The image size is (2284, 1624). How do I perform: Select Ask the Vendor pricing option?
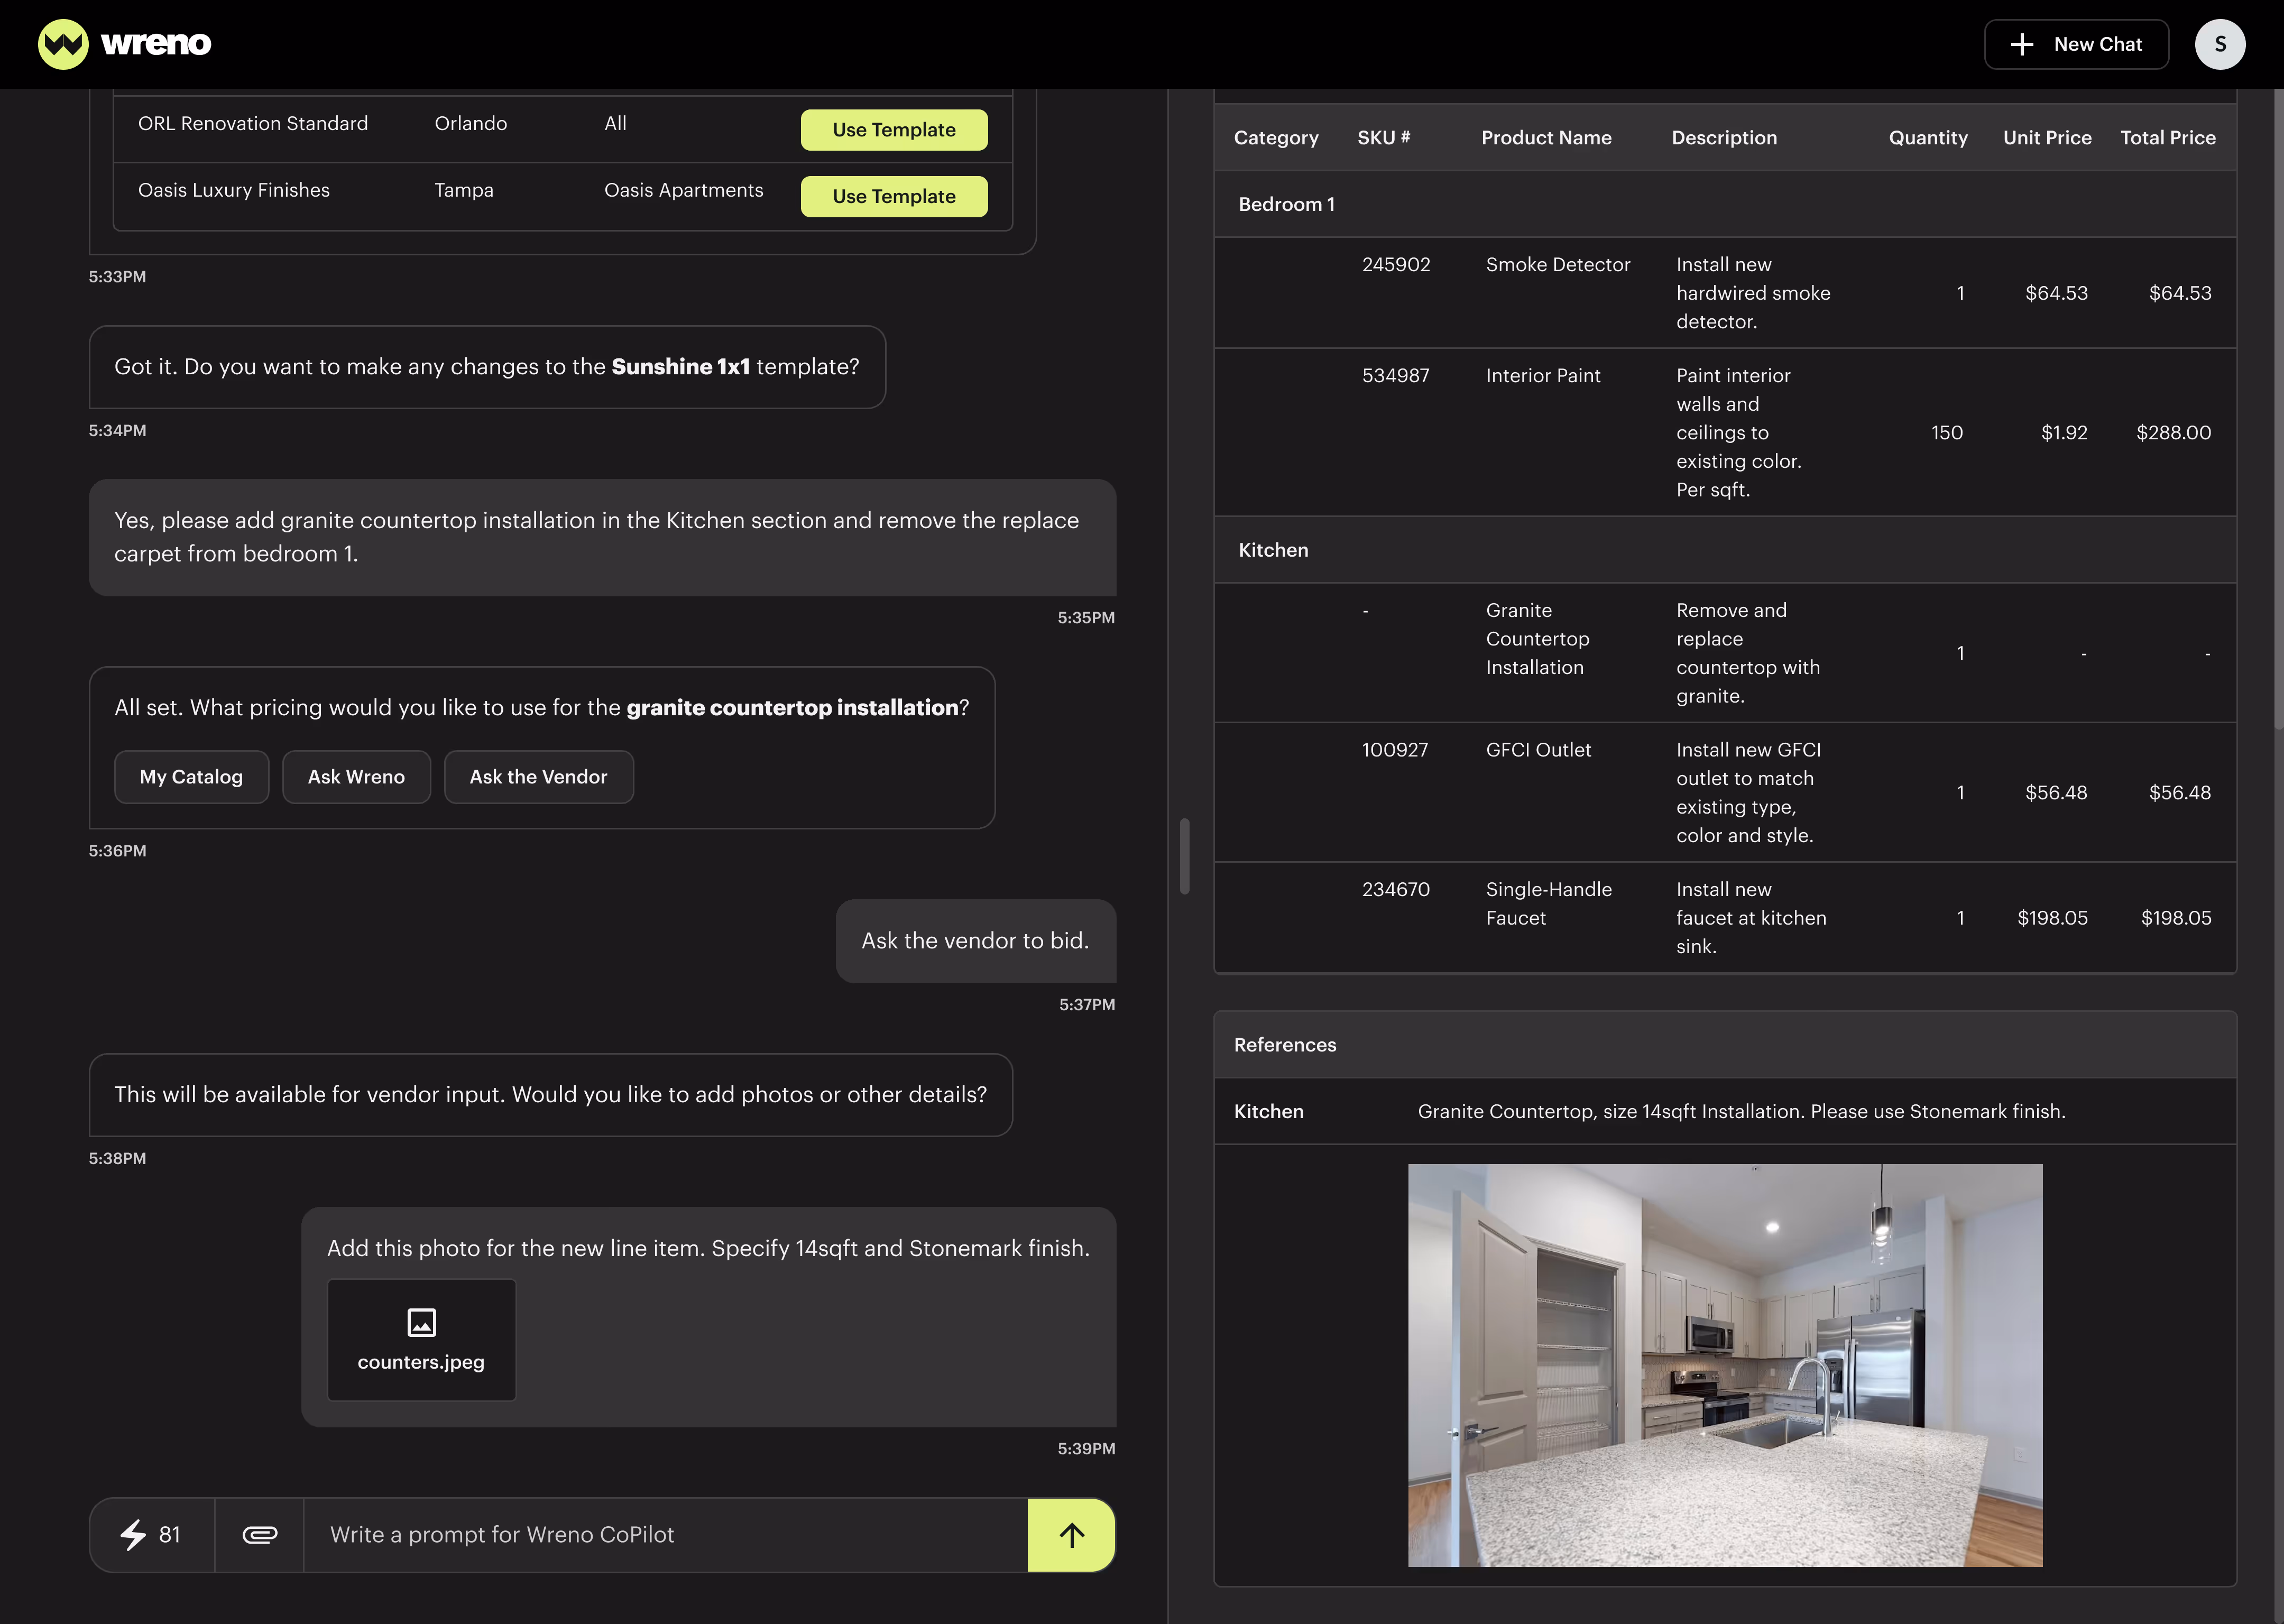pyautogui.click(x=538, y=776)
